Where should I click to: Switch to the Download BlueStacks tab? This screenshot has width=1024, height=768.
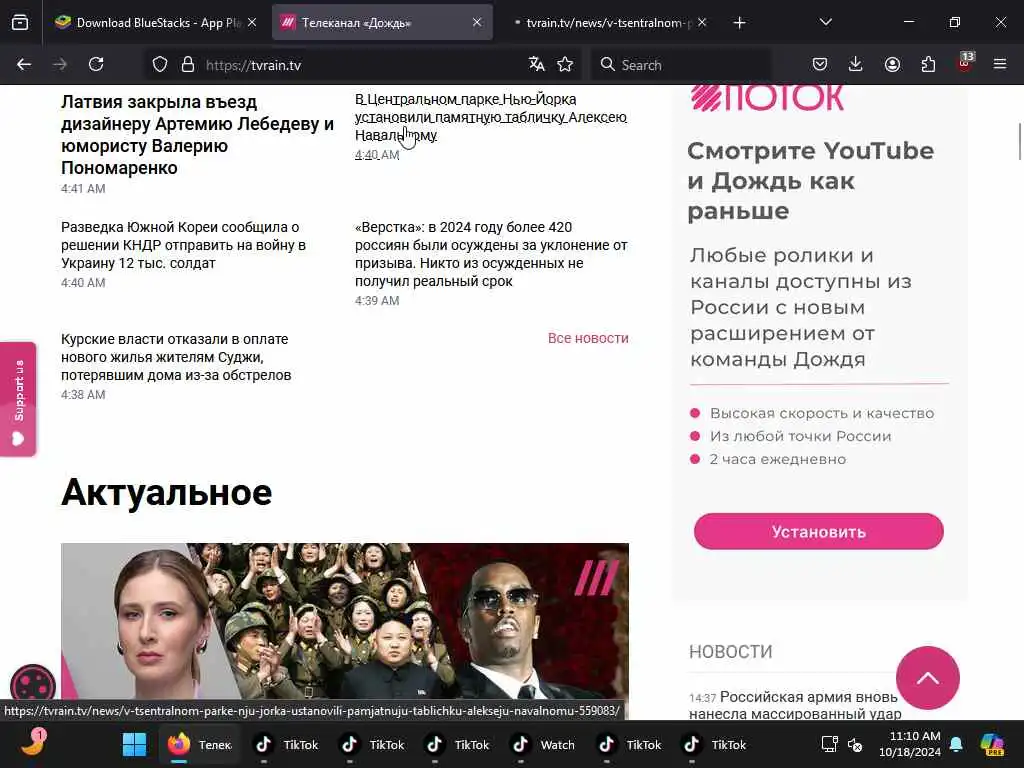[x=155, y=23]
